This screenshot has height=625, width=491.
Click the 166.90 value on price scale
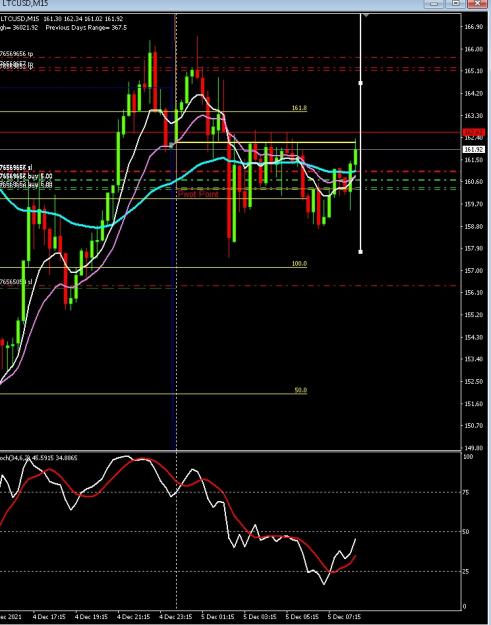tap(474, 27)
